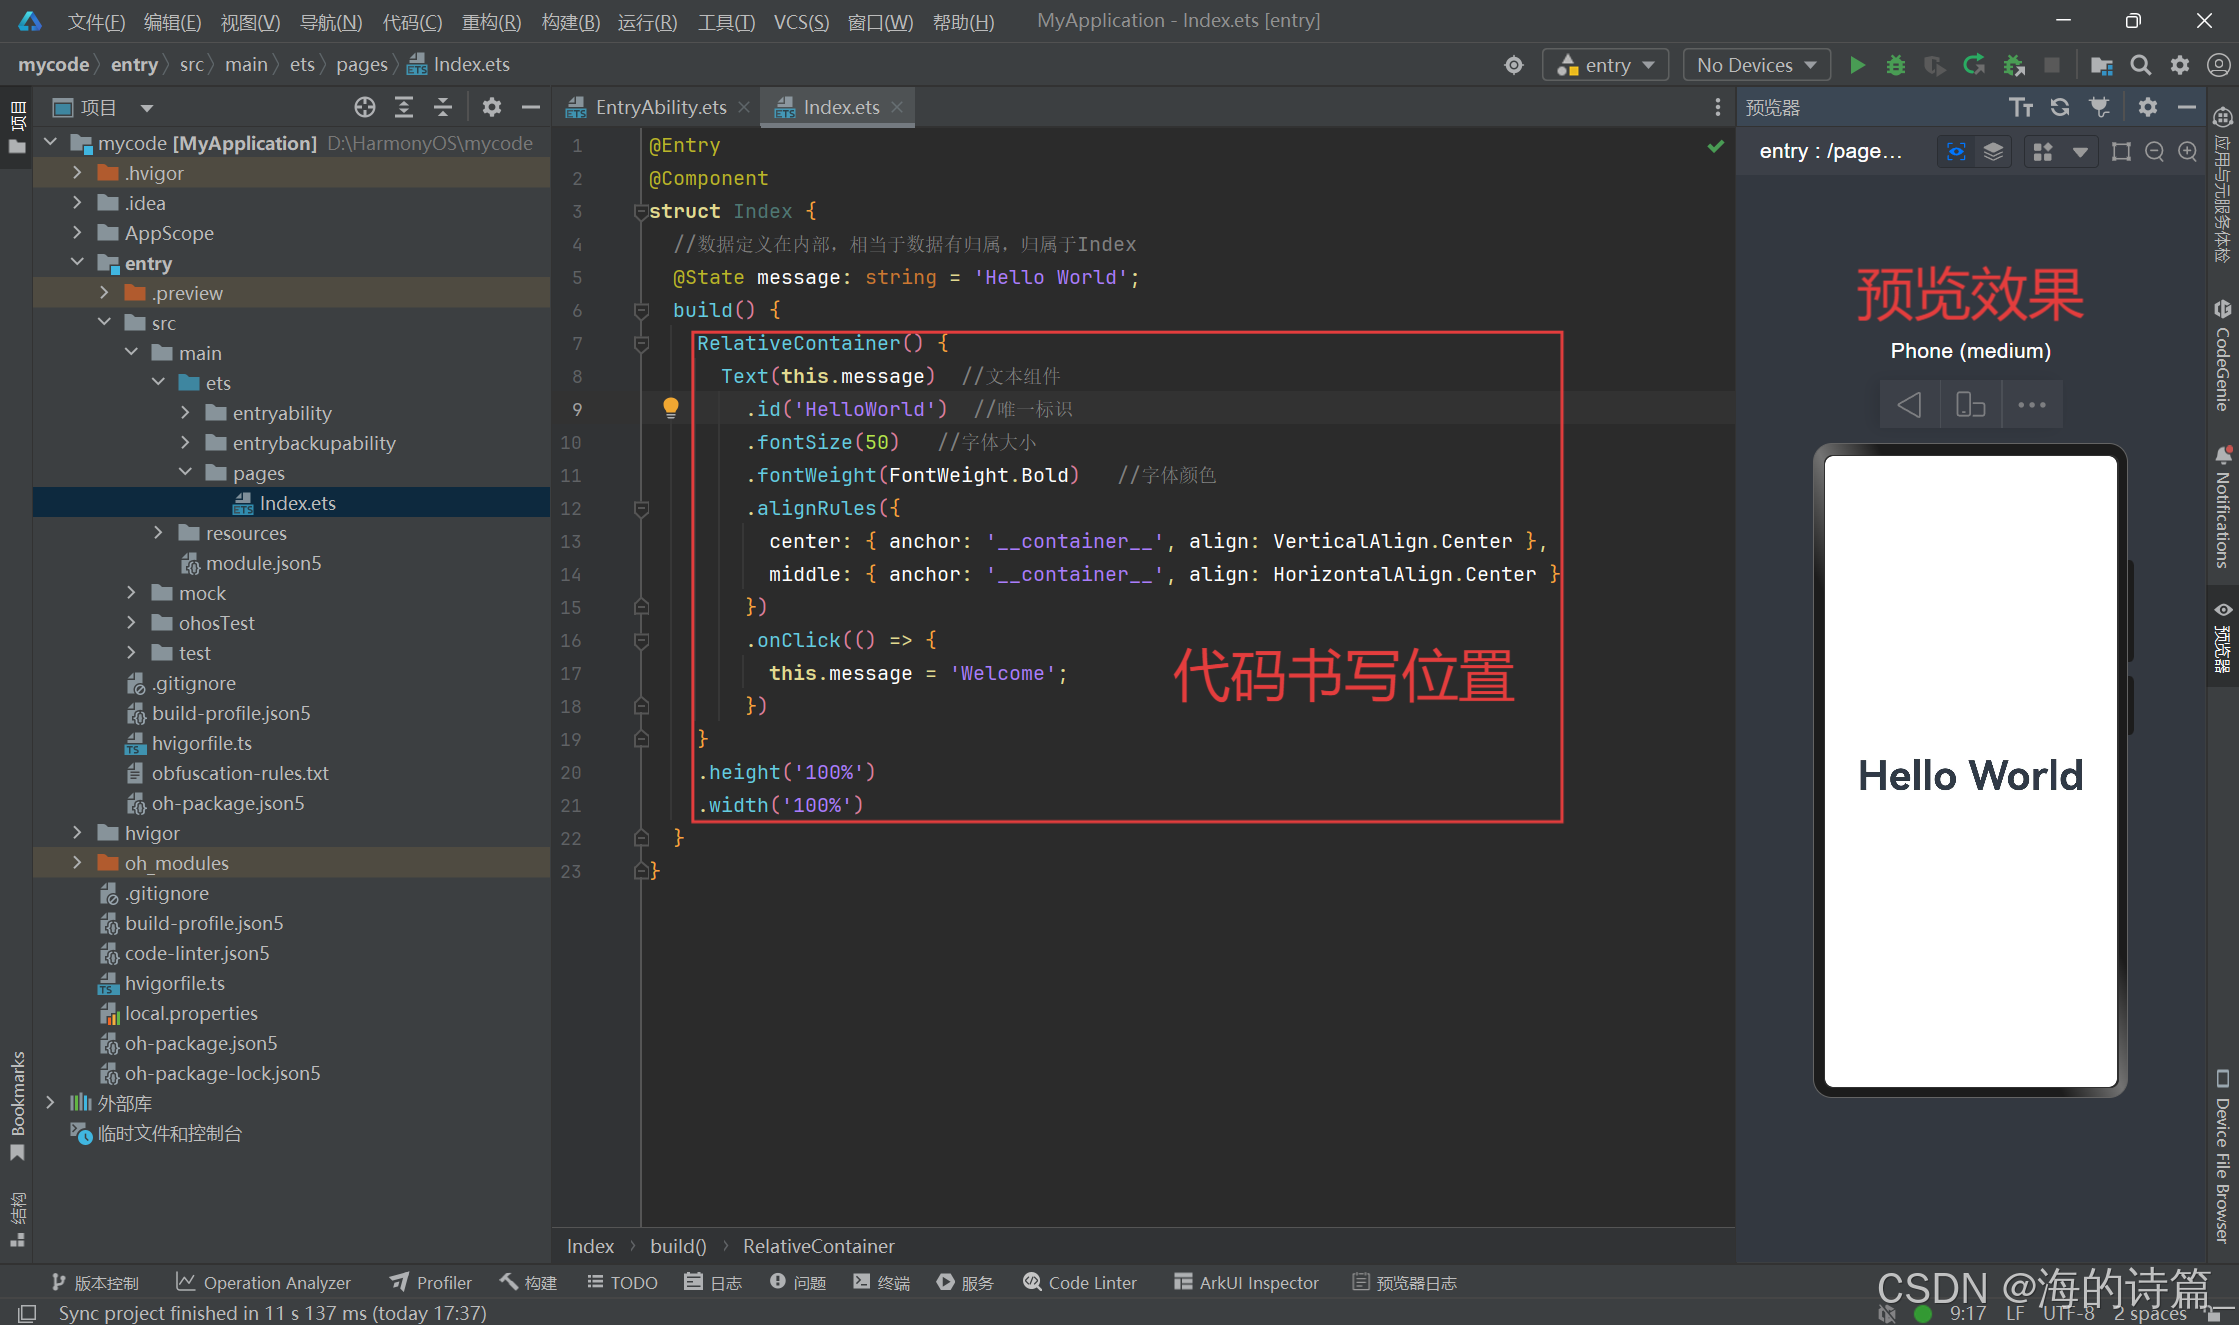Image resolution: width=2239 pixels, height=1325 pixels.
Task: Rotate the preview device orientation
Action: pyautogui.click(x=1970, y=404)
